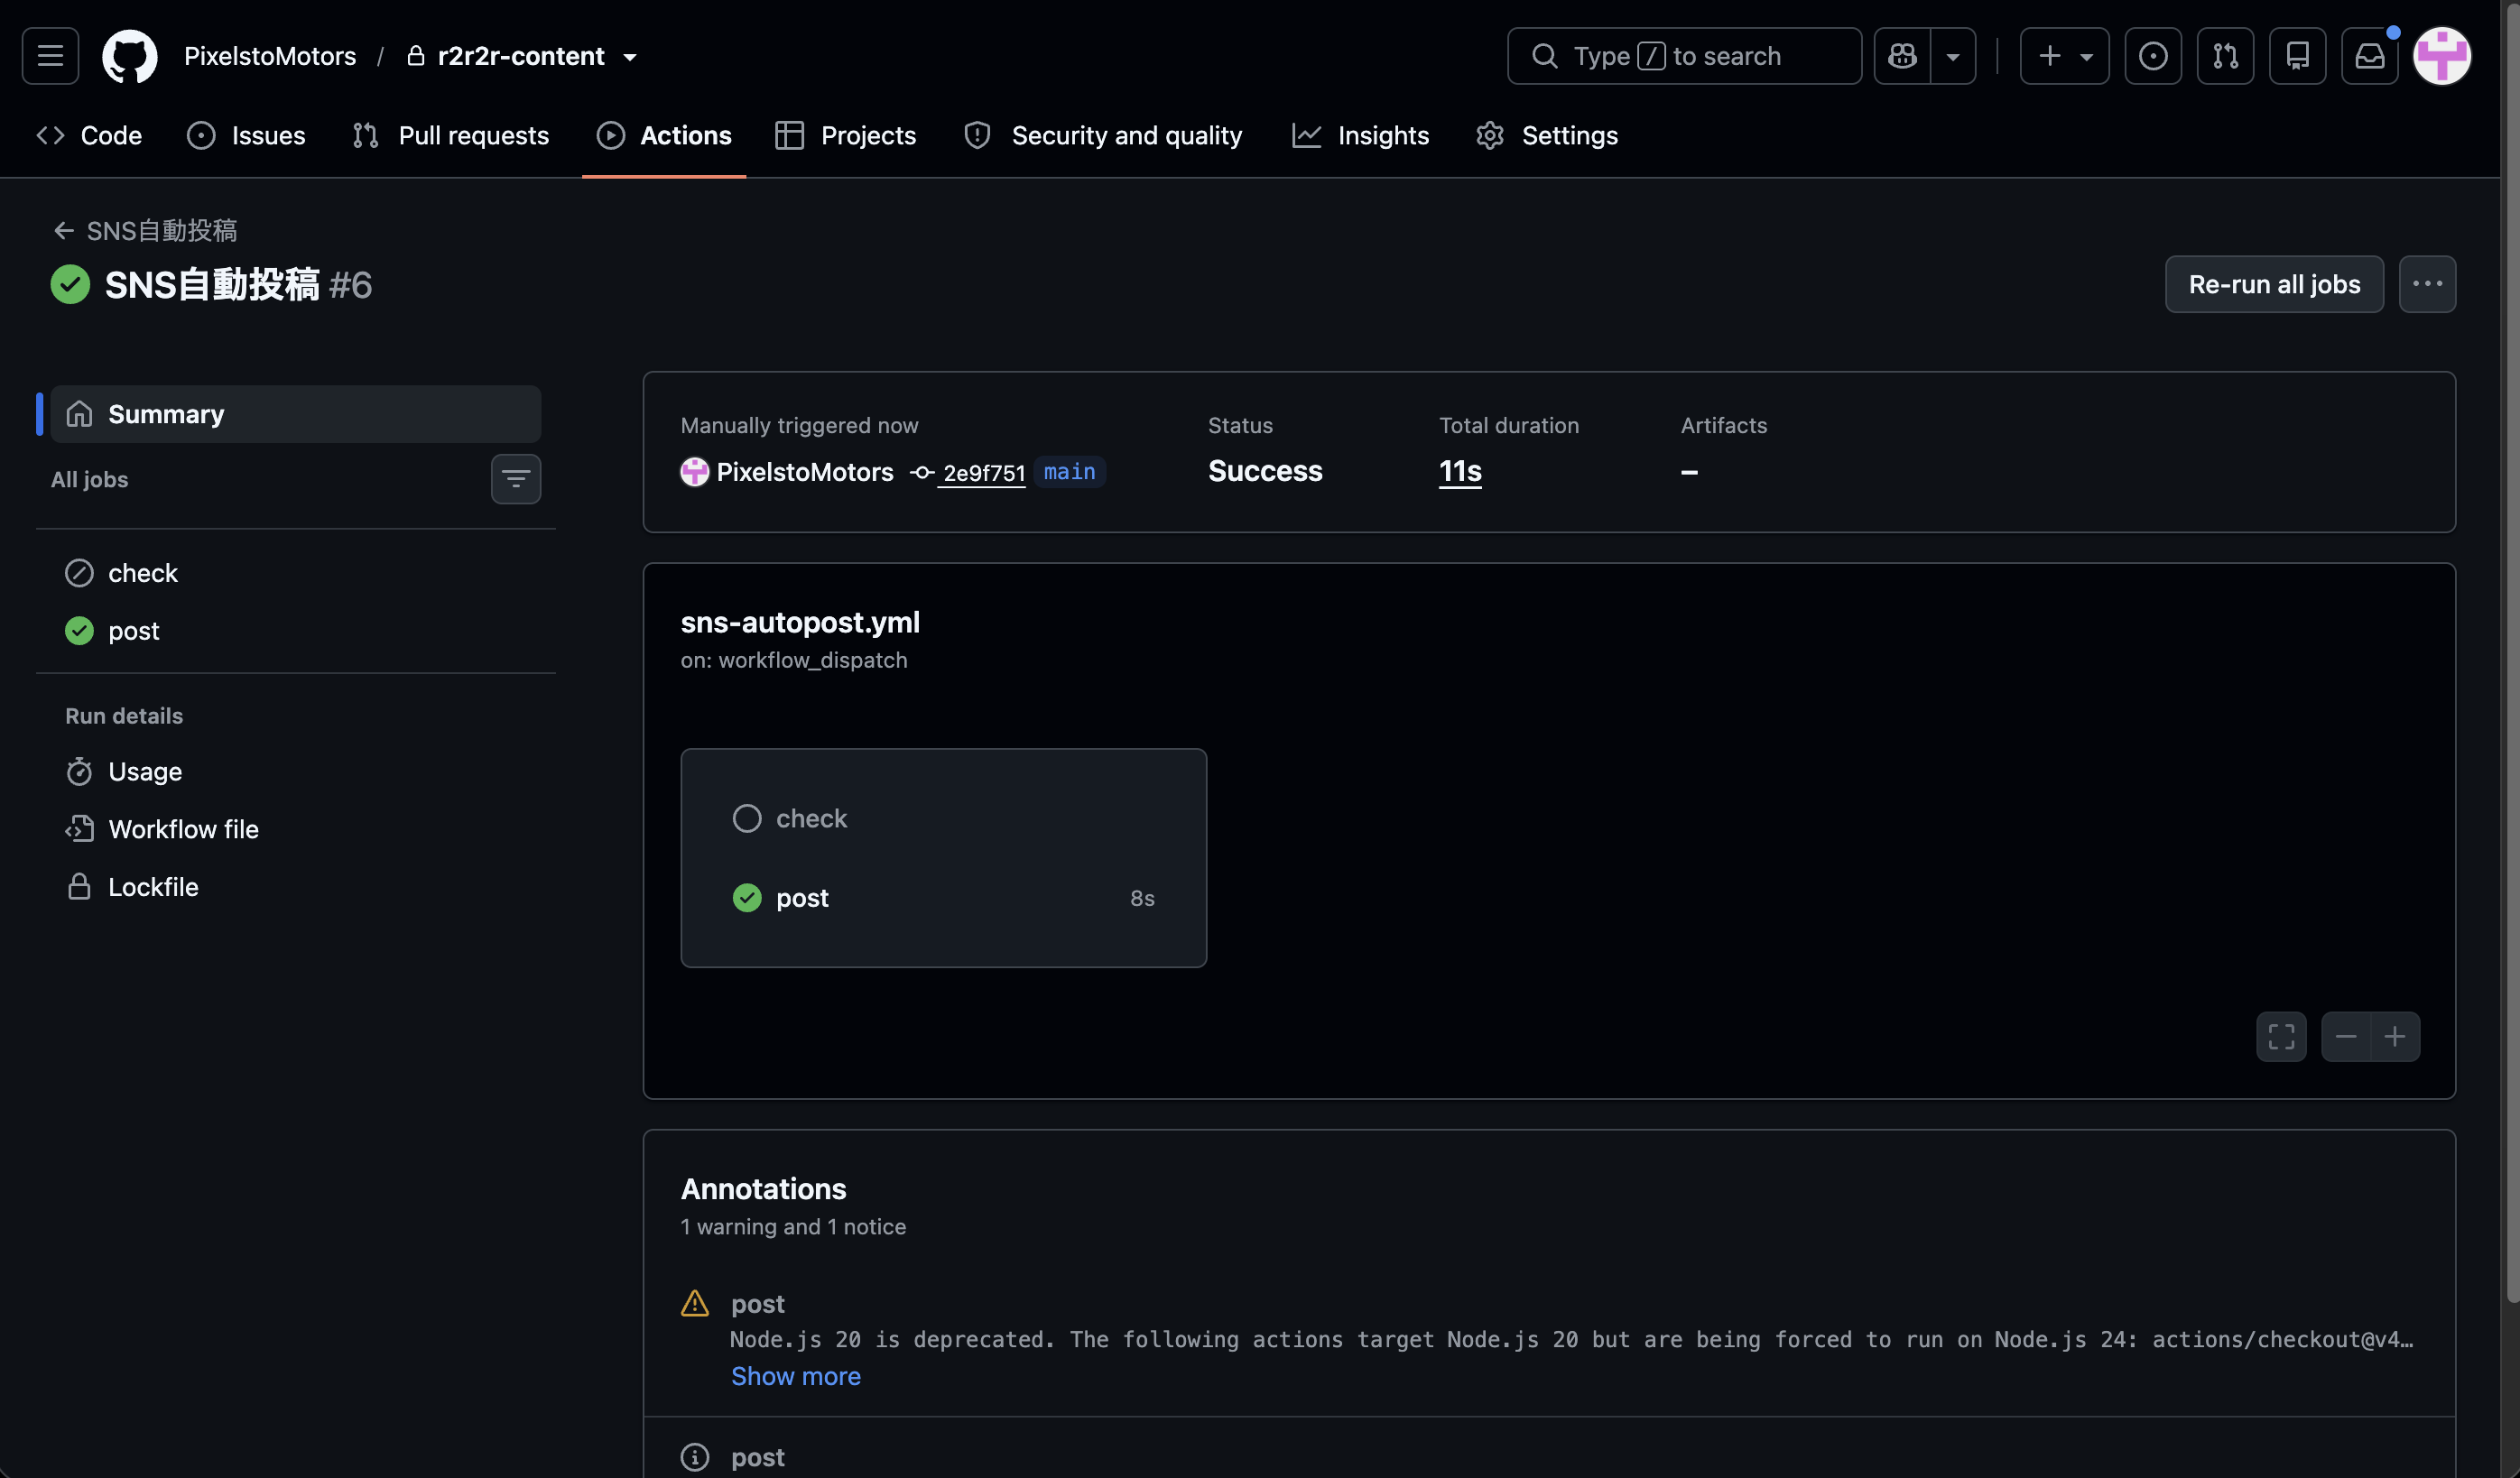Open the user avatar menu
Image resolution: width=2520 pixels, height=1478 pixels.
[x=2442, y=56]
